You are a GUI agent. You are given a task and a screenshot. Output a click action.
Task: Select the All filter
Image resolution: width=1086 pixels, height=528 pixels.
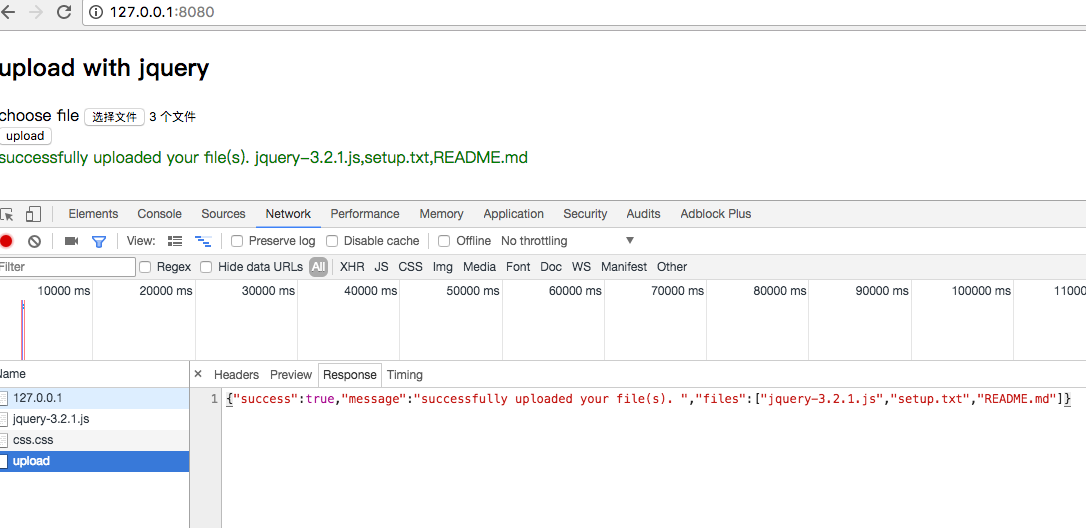[318, 267]
